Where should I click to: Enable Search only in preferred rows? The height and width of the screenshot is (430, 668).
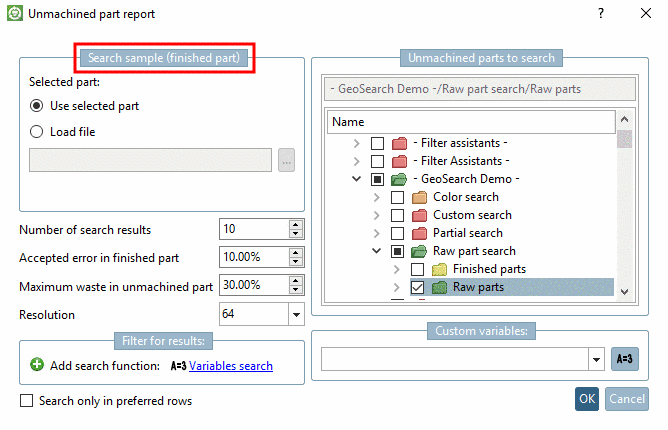[27, 401]
